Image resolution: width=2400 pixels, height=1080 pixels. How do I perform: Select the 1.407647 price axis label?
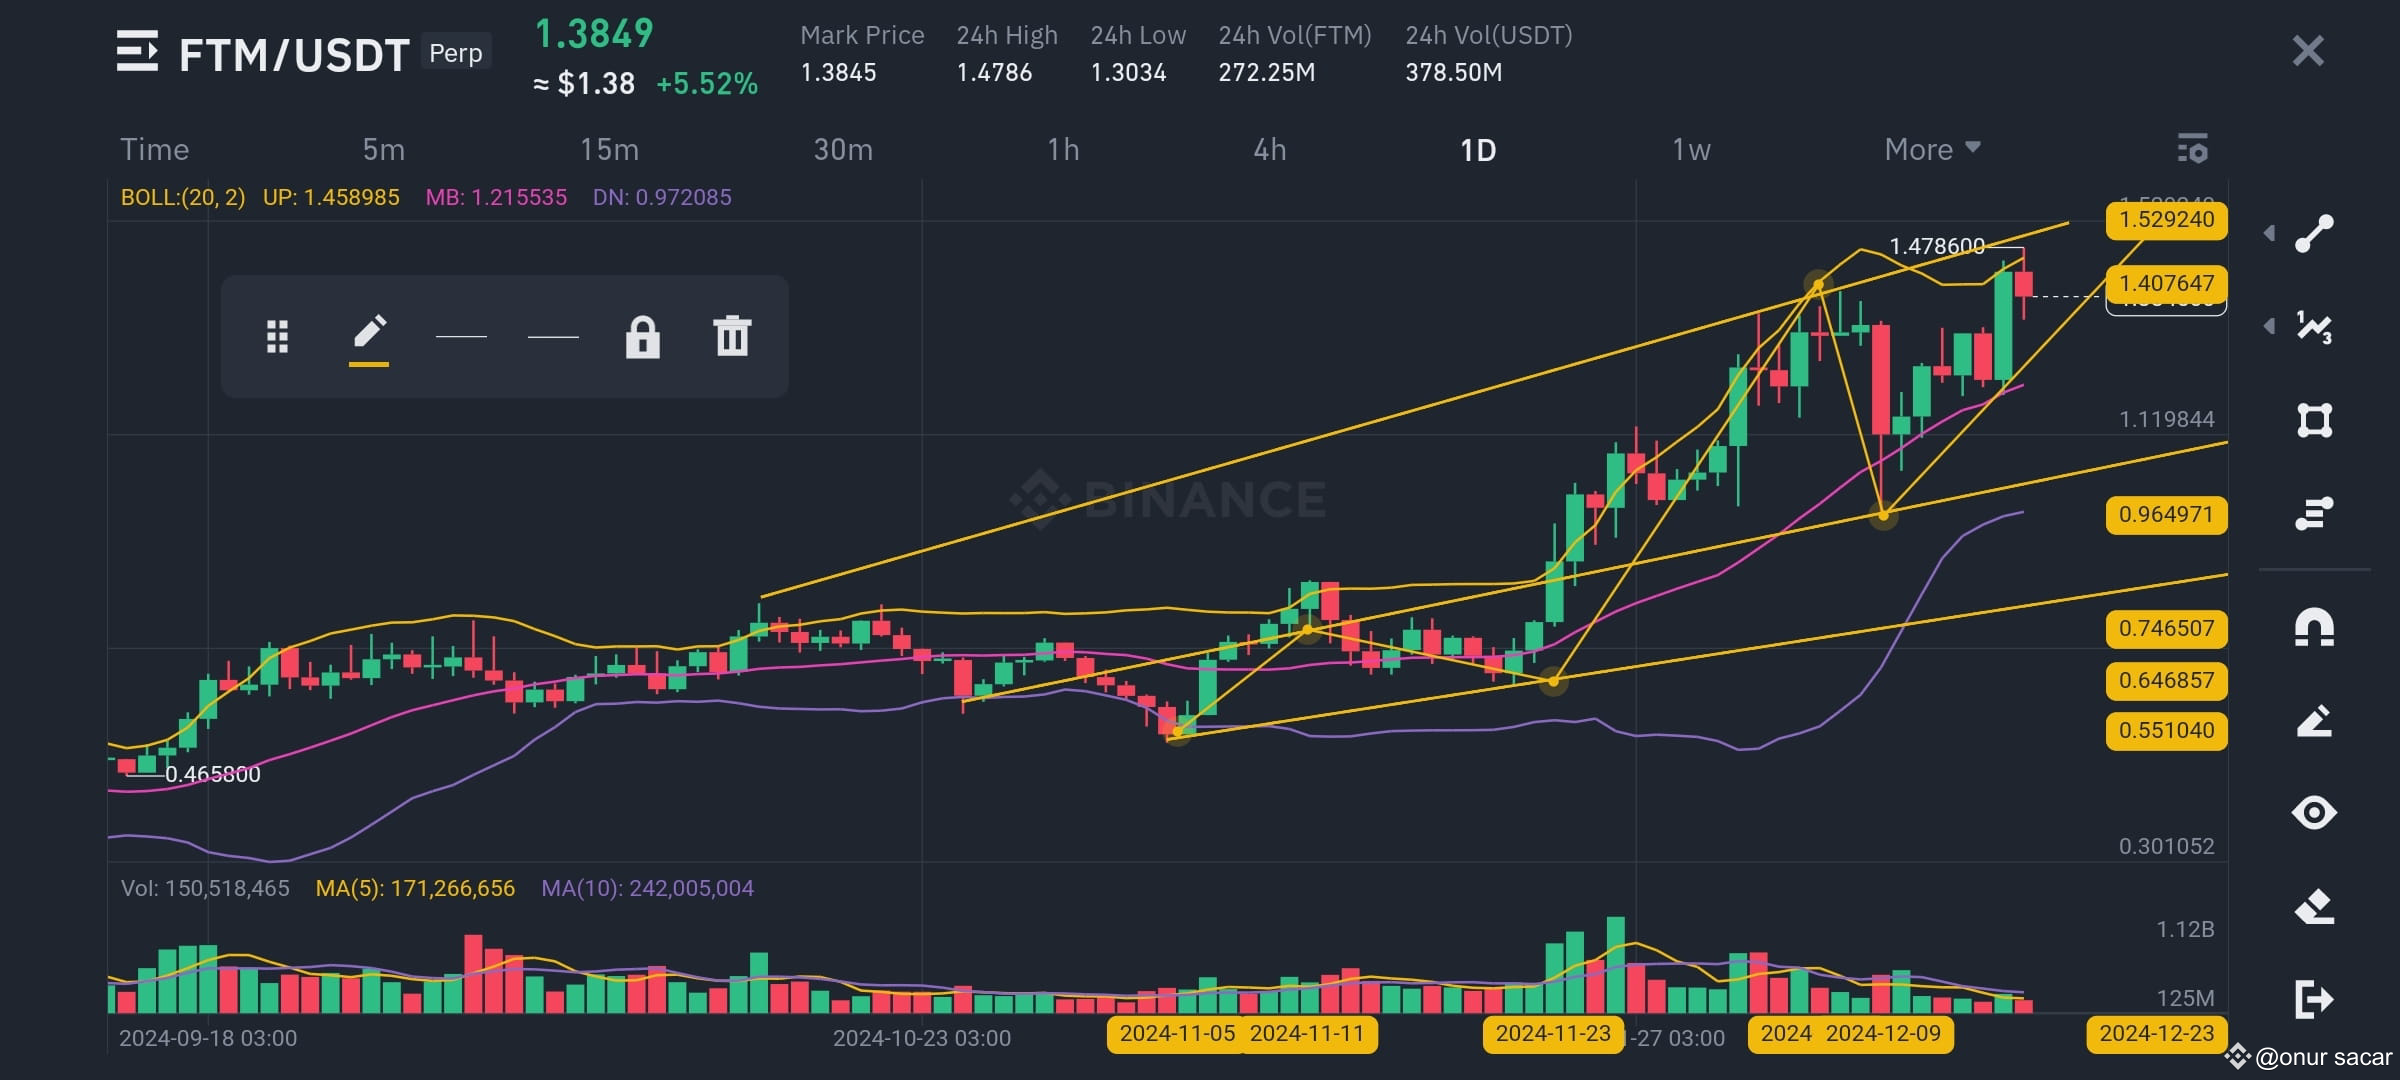[x=2166, y=283]
